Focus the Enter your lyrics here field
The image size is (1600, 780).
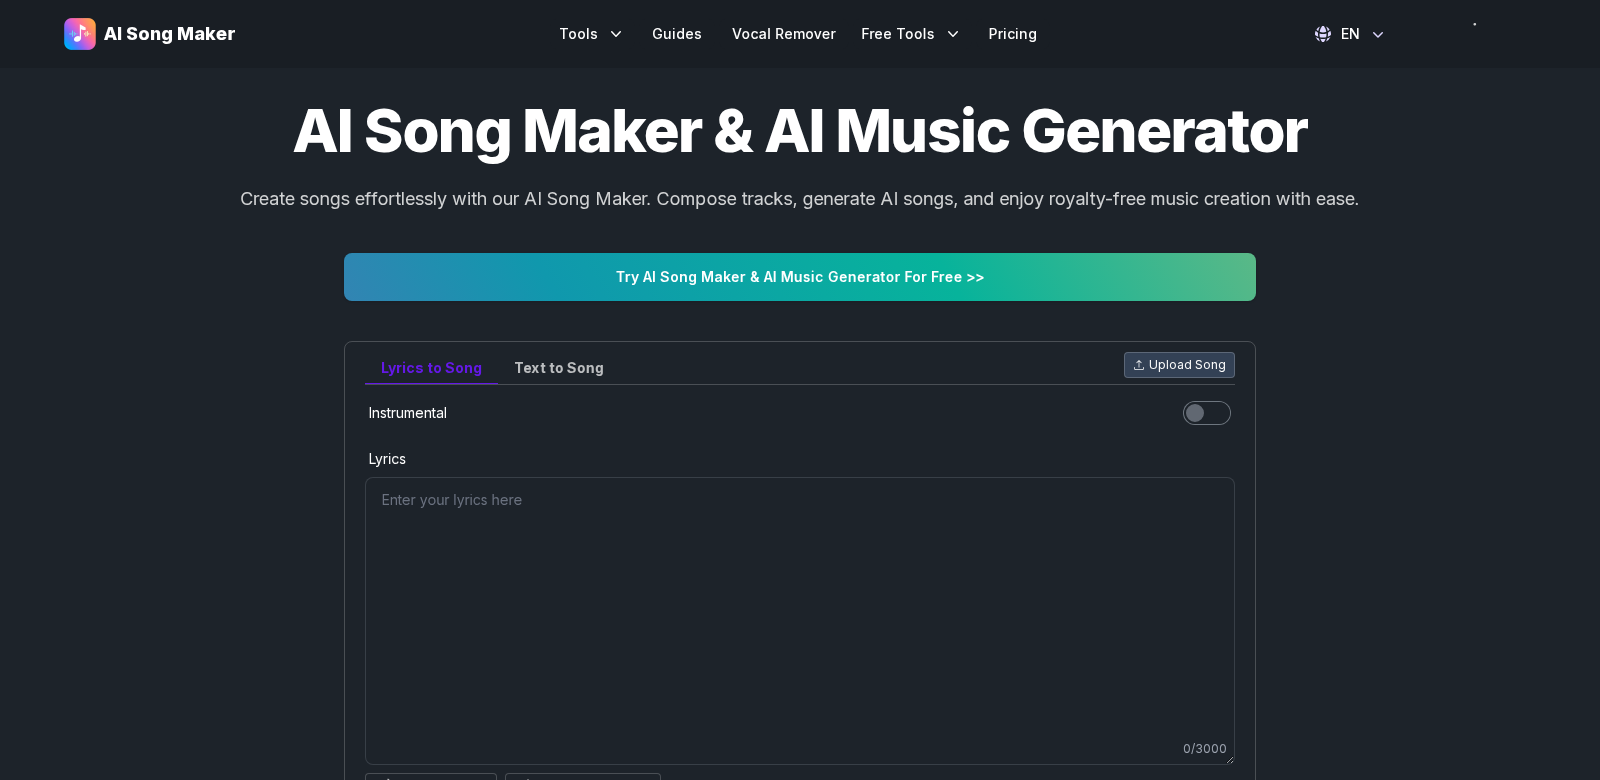(x=800, y=621)
